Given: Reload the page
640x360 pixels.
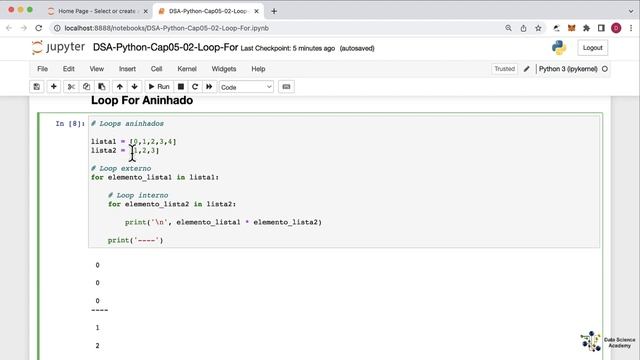Looking at the screenshot, I should [x=39, y=28].
